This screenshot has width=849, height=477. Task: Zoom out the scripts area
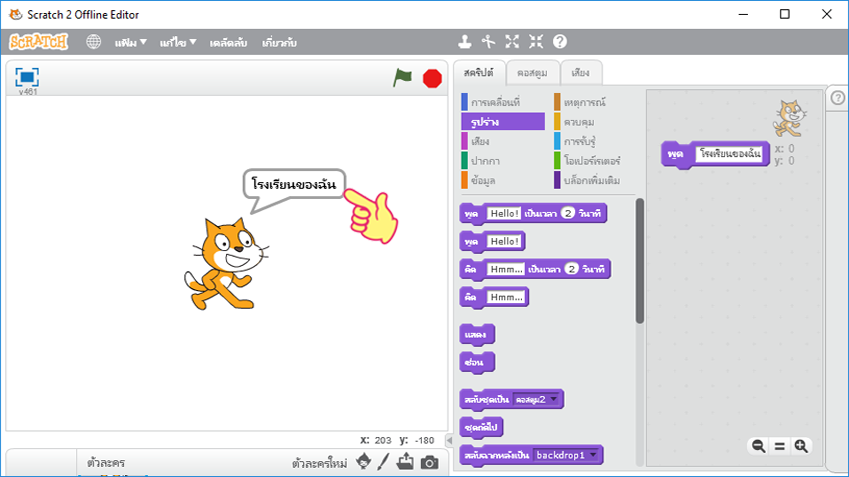(x=759, y=446)
